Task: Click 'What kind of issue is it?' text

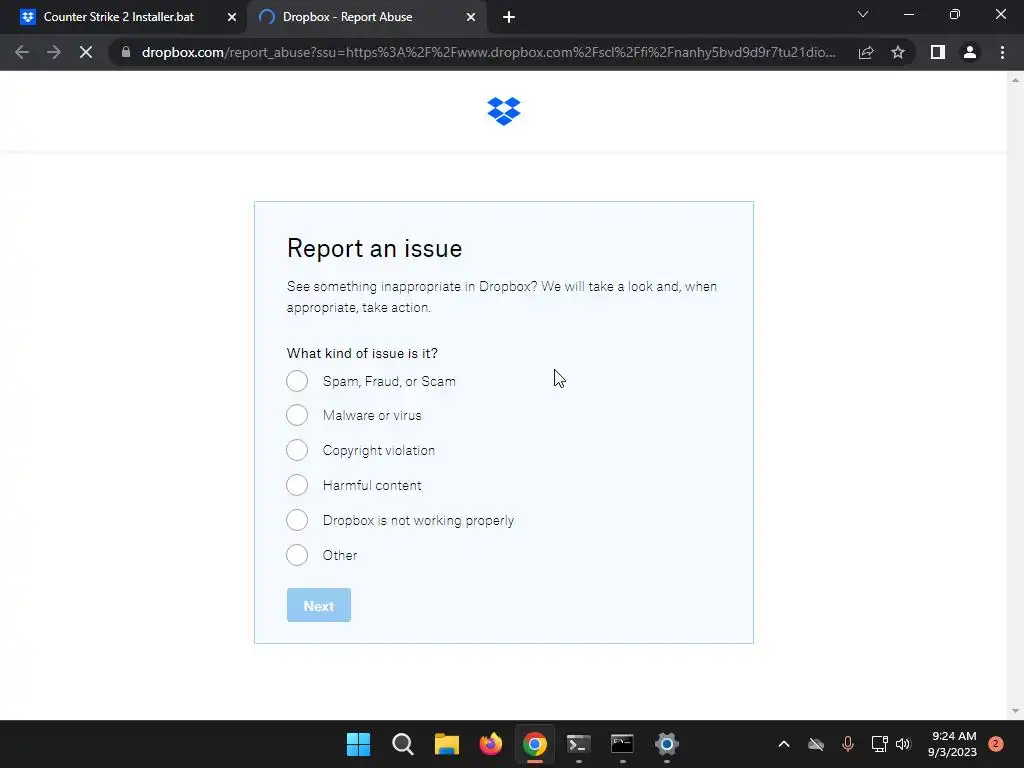Action: (362, 353)
